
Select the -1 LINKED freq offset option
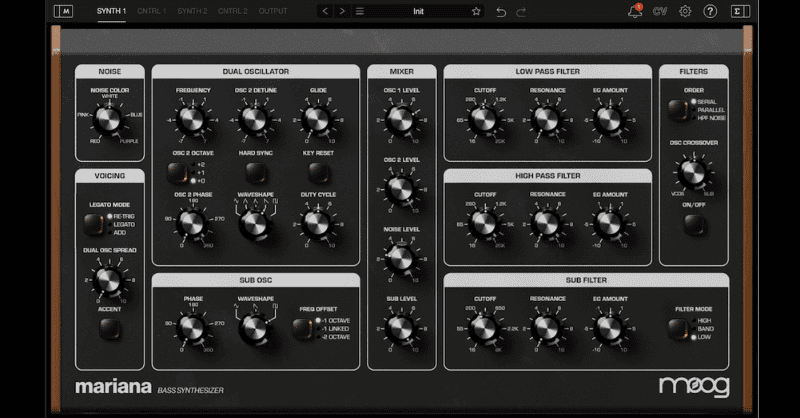[333, 329]
